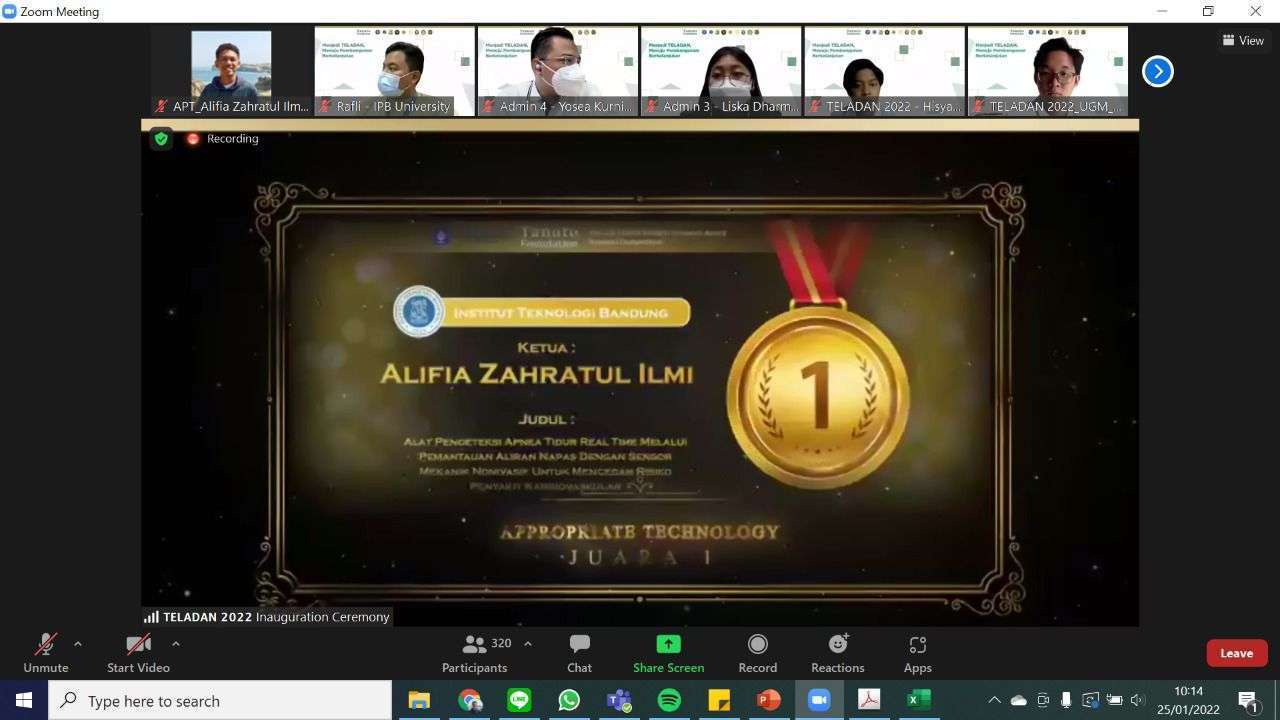Open Adobe Acrobat from the taskbar
The width and height of the screenshot is (1280, 720).
(x=869, y=700)
